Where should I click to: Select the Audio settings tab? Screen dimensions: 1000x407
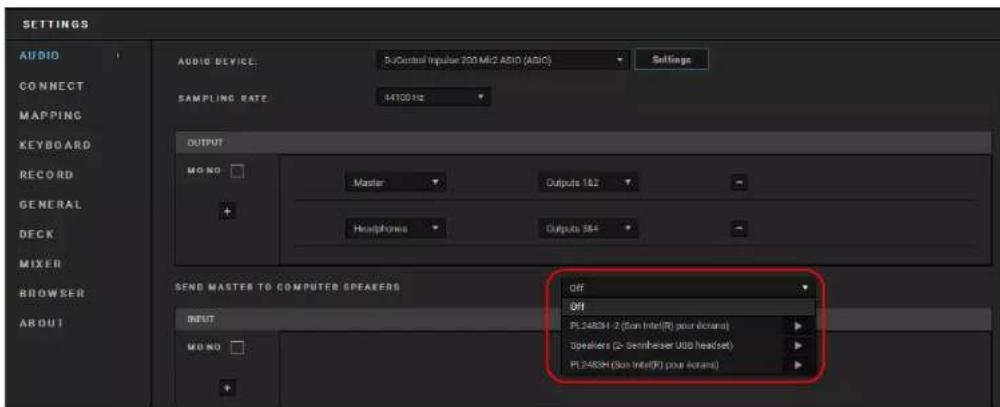[x=42, y=56]
